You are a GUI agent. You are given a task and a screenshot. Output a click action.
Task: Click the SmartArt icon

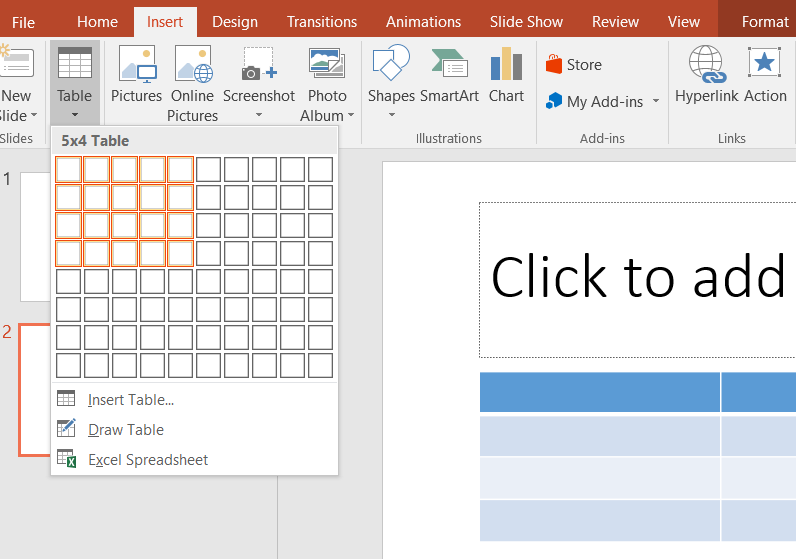pyautogui.click(x=449, y=65)
